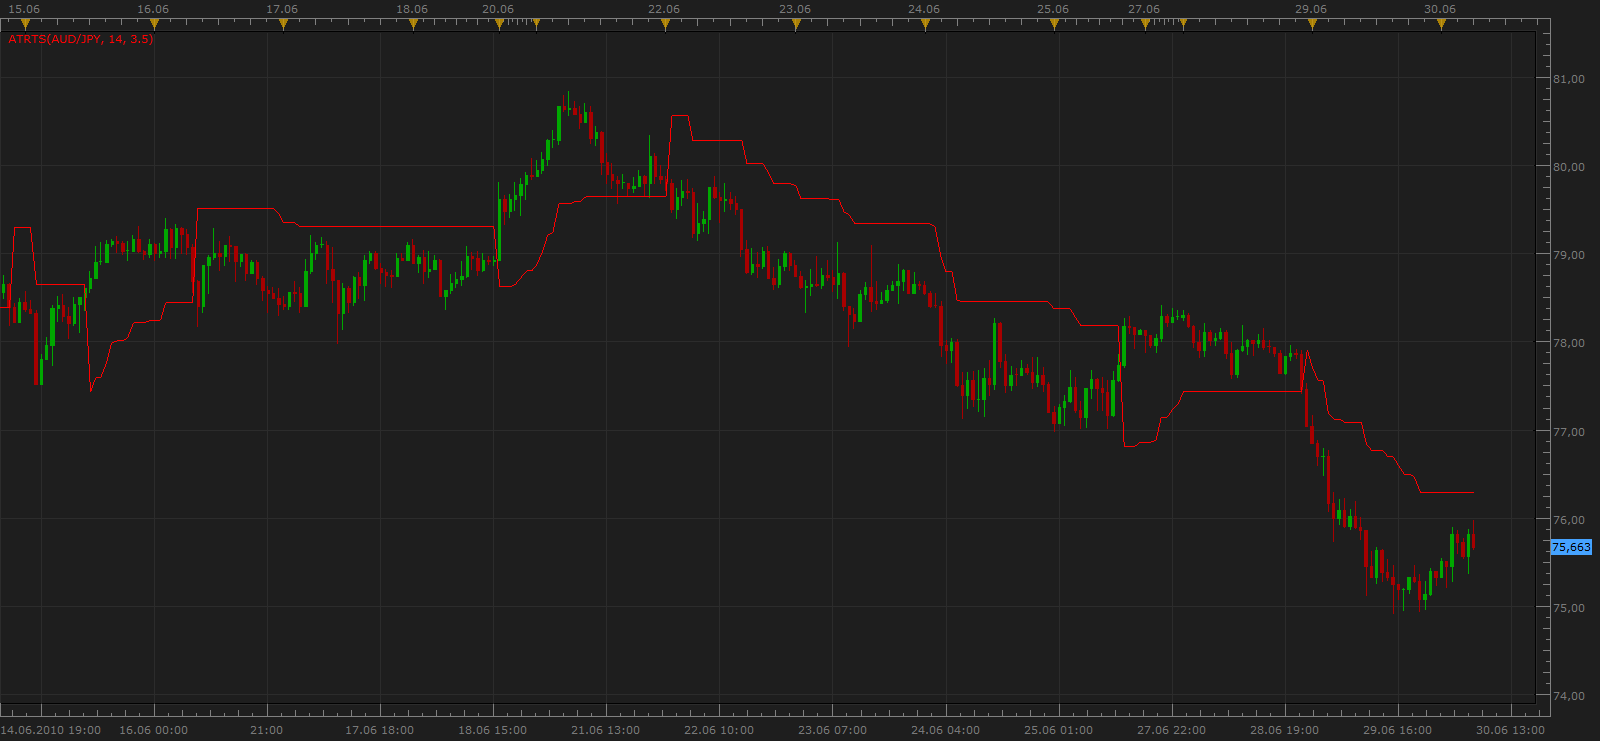Click the 17.06 18:00 time axis label
This screenshot has height=741, width=1600.
pos(380,730)
